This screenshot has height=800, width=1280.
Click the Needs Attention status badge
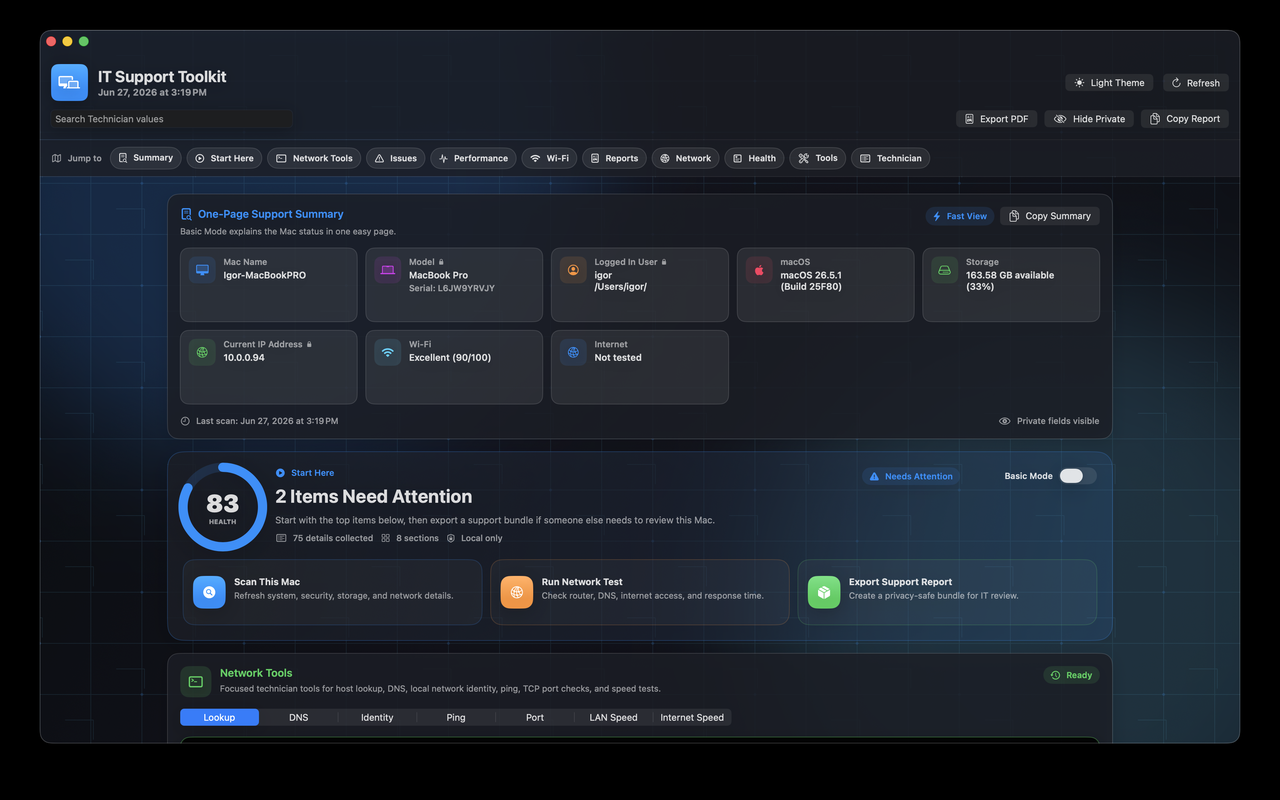[911, 476]
